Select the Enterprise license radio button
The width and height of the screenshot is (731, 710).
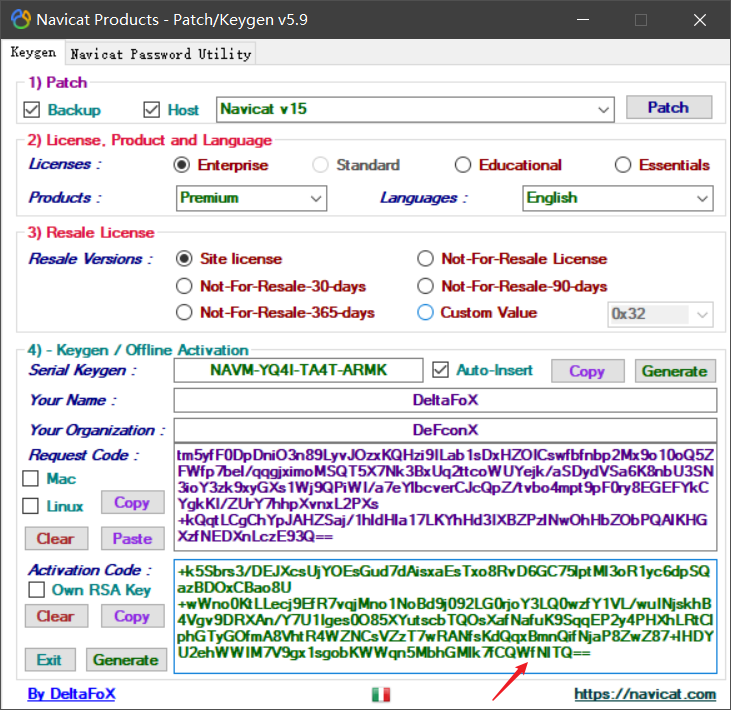pos(182,165)
